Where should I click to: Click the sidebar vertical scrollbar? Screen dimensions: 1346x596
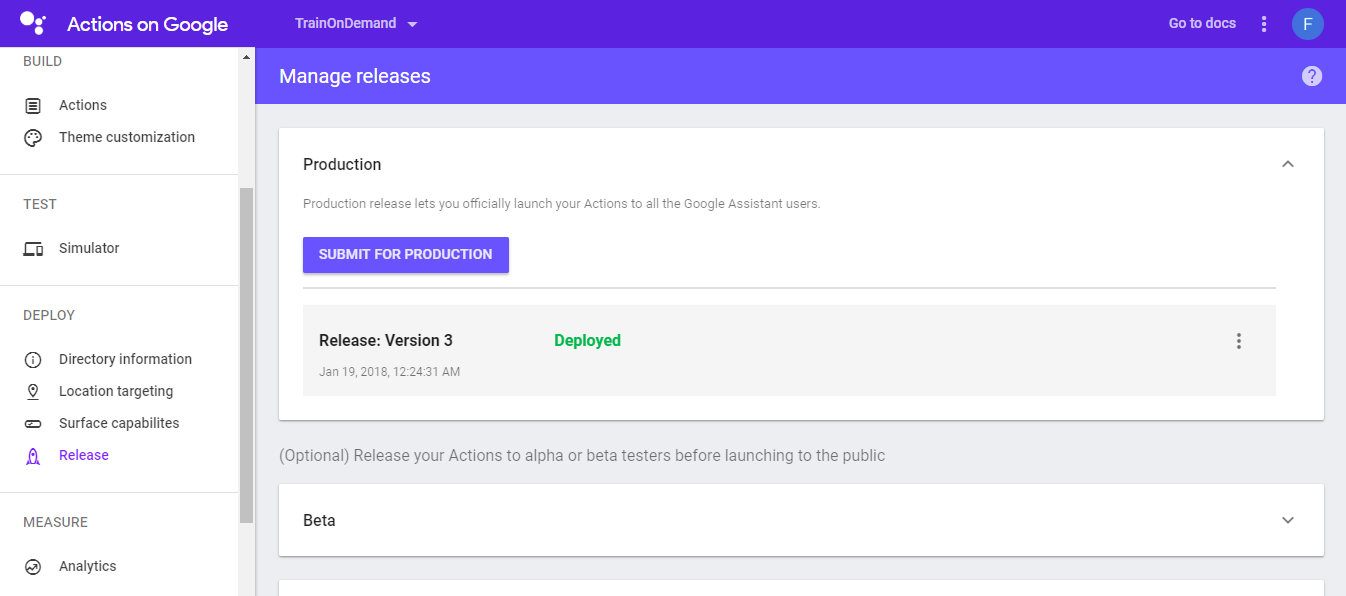246,355
